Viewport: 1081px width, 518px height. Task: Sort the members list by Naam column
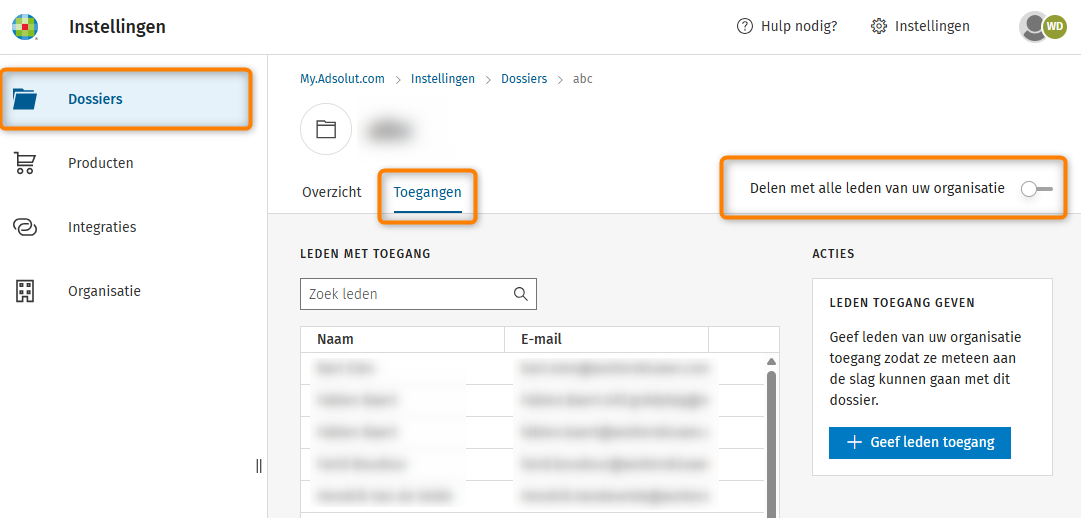coord(336,340)
